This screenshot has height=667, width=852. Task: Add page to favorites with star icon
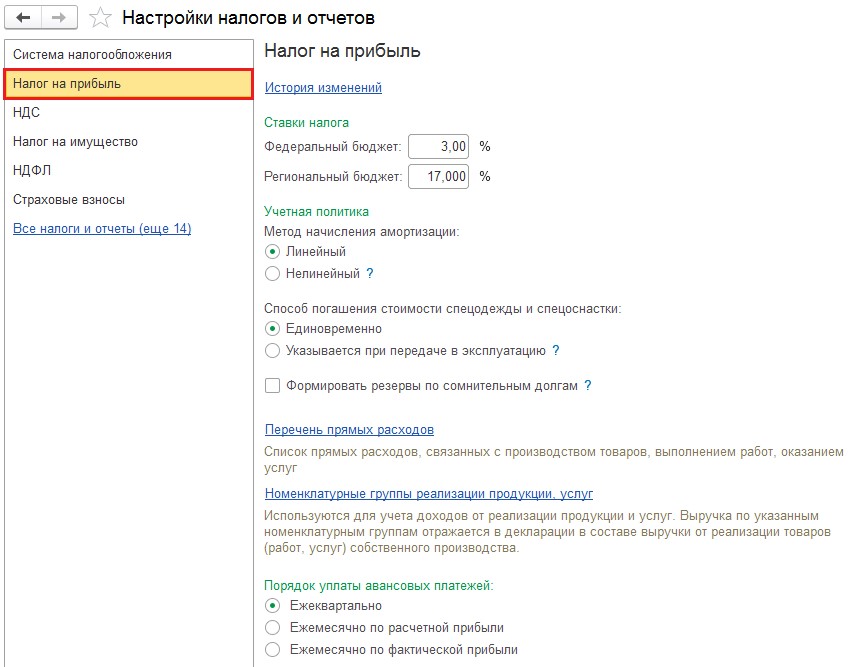pos(100,18)
